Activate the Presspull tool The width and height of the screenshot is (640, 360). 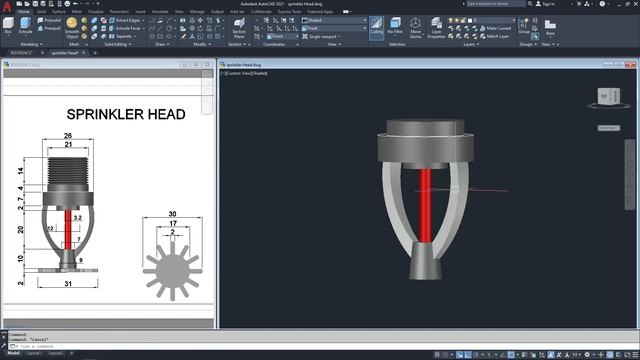[x=49, y=28]
